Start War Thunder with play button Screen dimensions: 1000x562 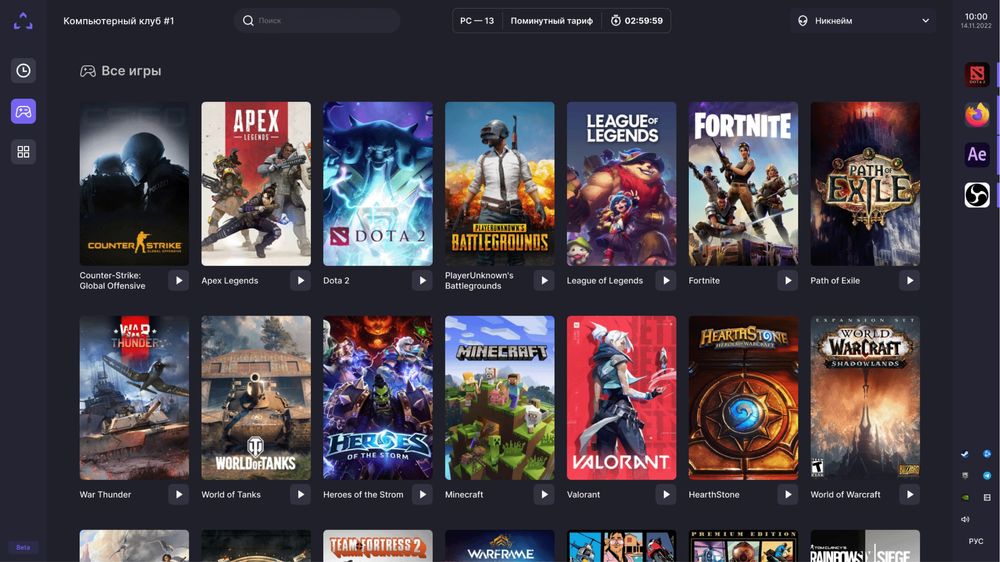[x=179, y=494]
